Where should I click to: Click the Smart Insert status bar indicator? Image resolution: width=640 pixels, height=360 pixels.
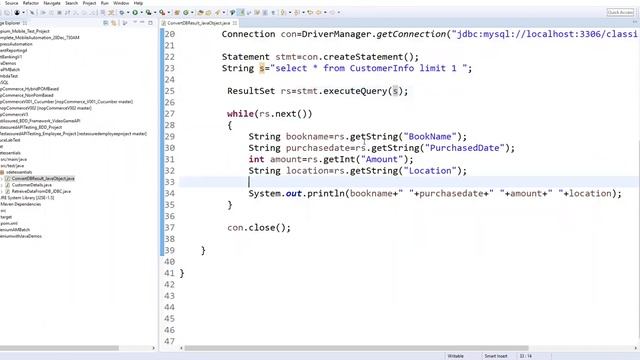pos(496,356)
